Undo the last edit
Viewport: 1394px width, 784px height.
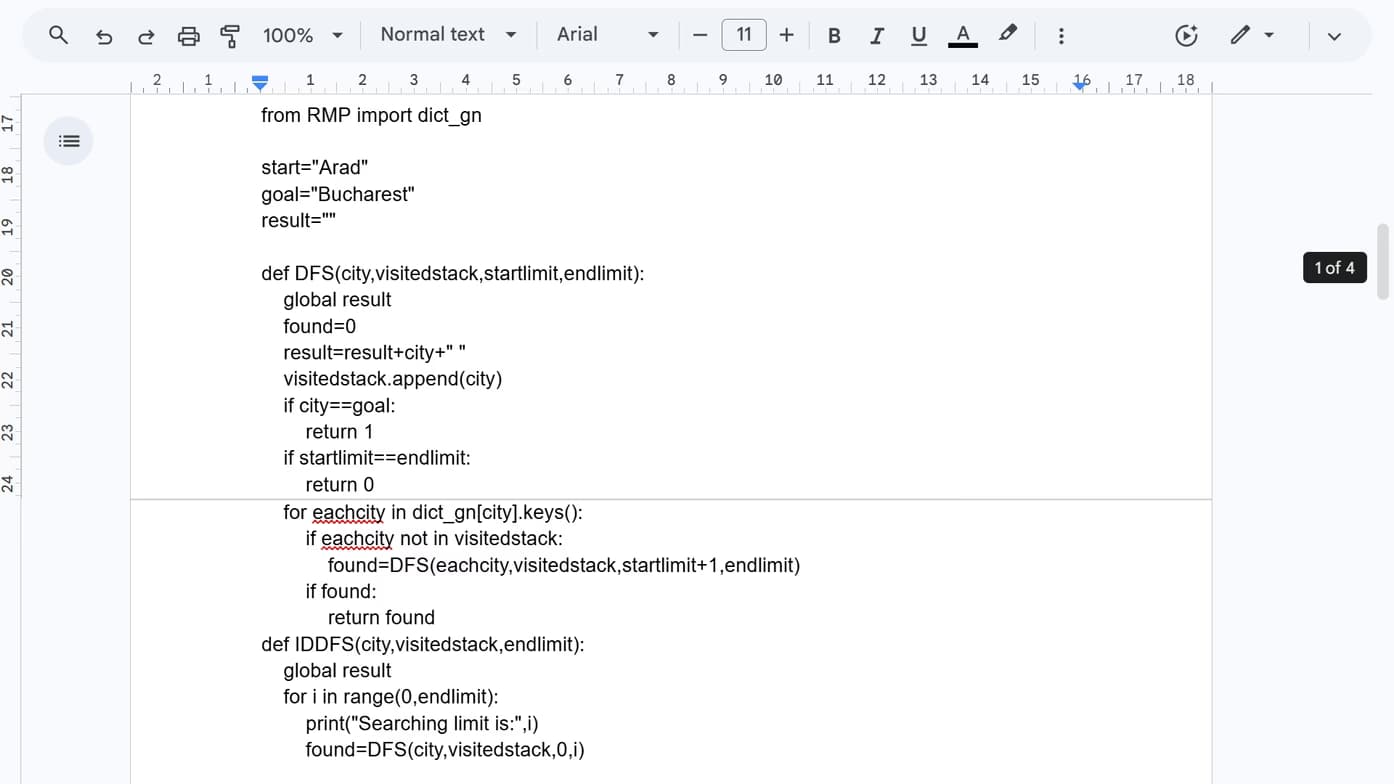[104, 36]
